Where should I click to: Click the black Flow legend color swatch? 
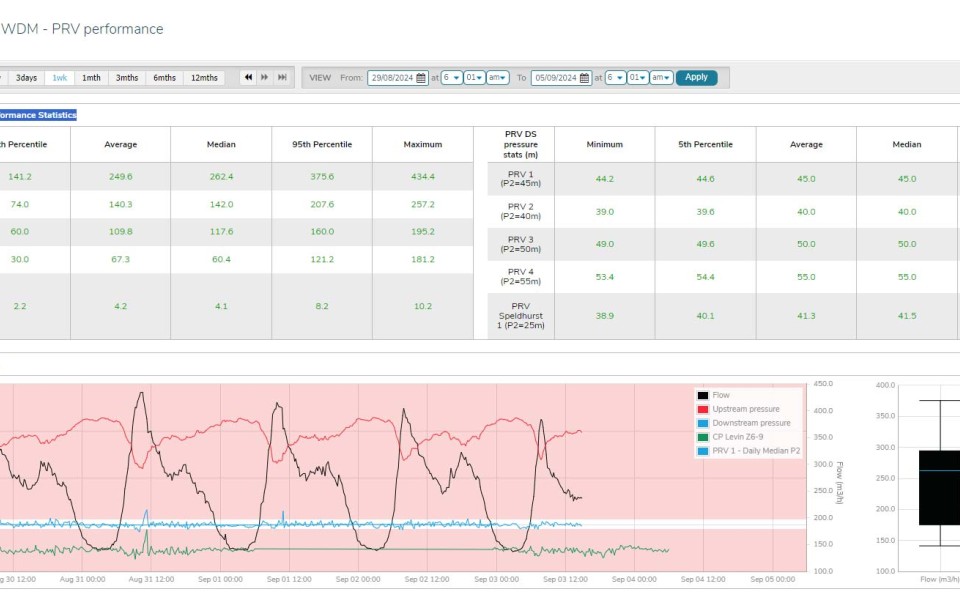[703, 396]
